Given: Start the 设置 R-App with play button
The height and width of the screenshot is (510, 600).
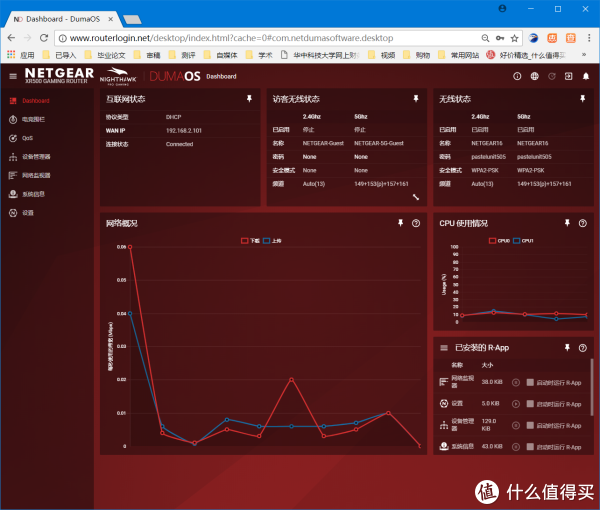Looking at the screenshot, I should click(x=516, y=404).
